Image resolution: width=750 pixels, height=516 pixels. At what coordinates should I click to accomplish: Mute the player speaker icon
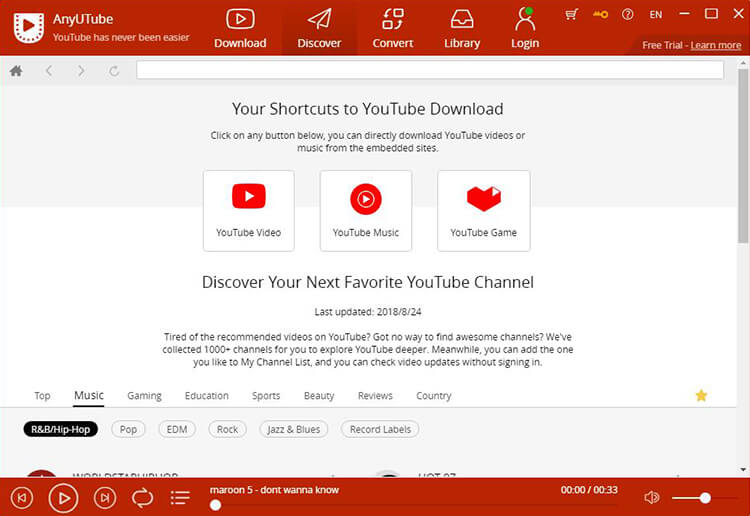pyautogui.click(x=651, y=498)
